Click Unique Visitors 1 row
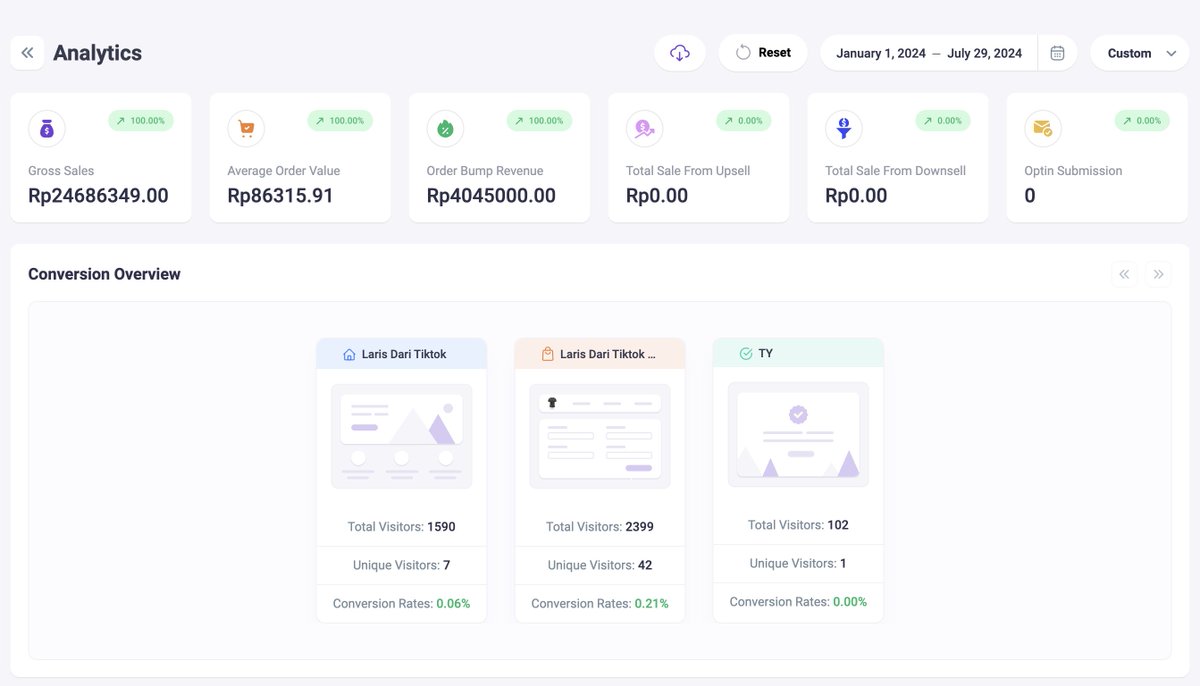1200x686 pixels. [798, 563]
